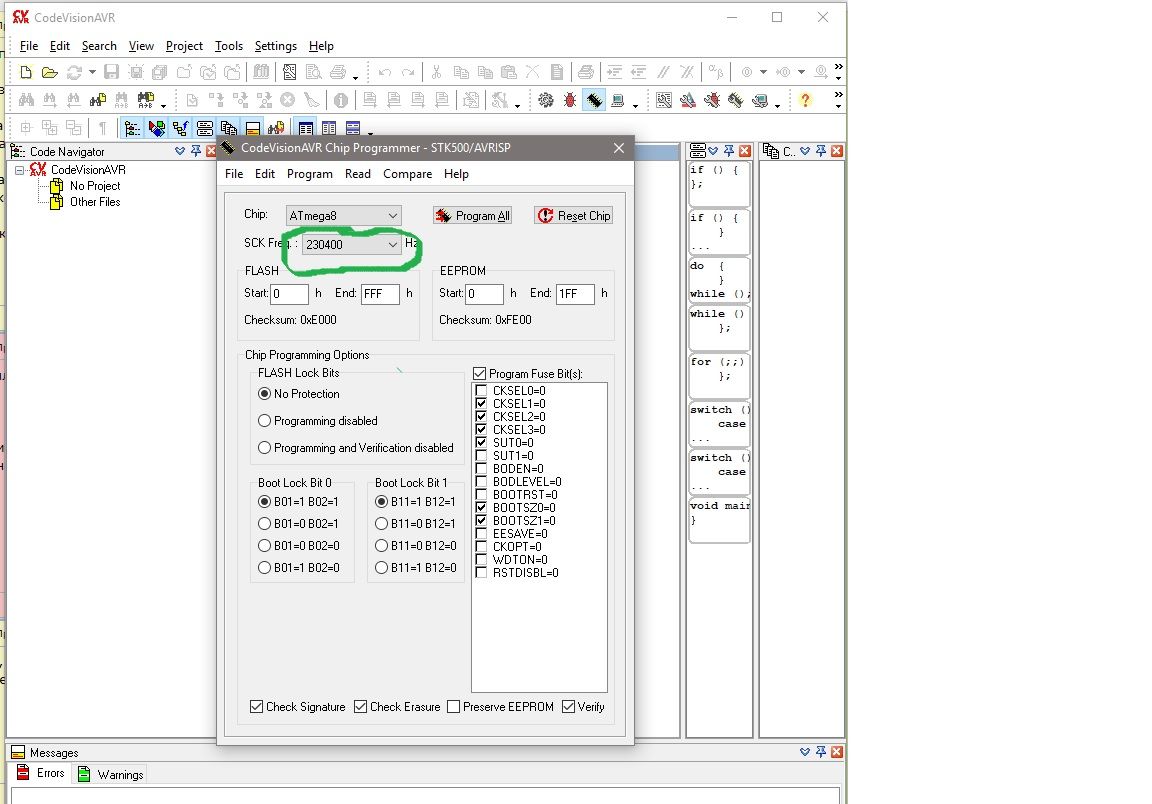Open the Code Navigator panel dropdown chevron

(180, 151)
